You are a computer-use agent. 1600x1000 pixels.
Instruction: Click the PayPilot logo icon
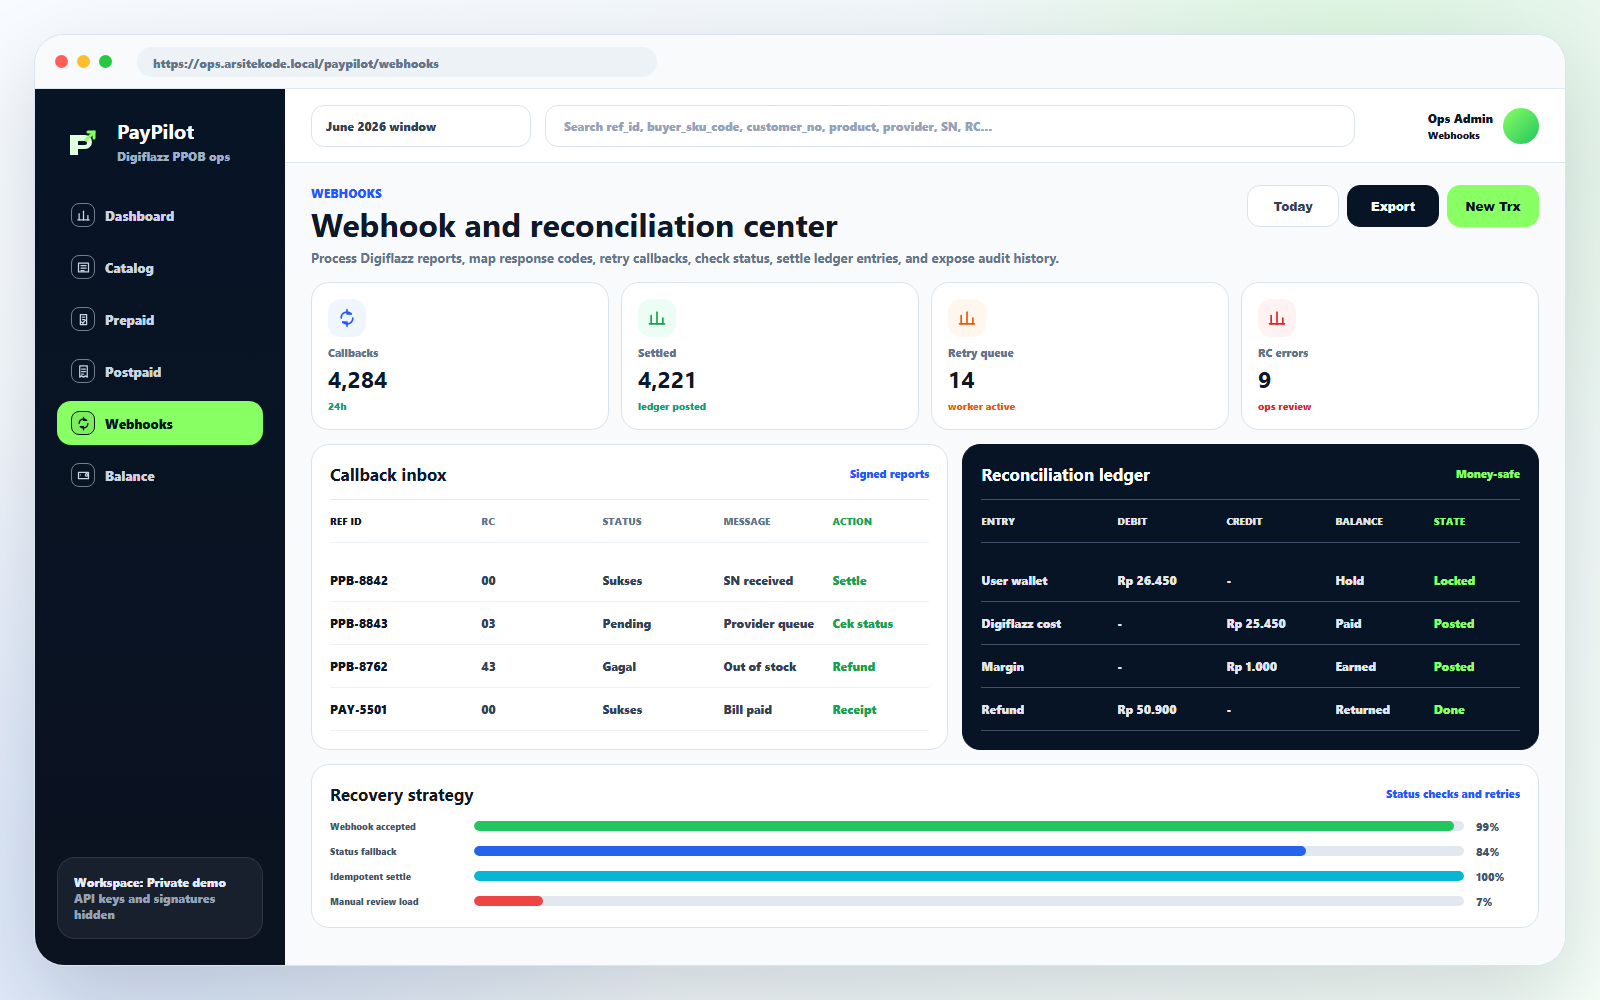tap(83, 143)
